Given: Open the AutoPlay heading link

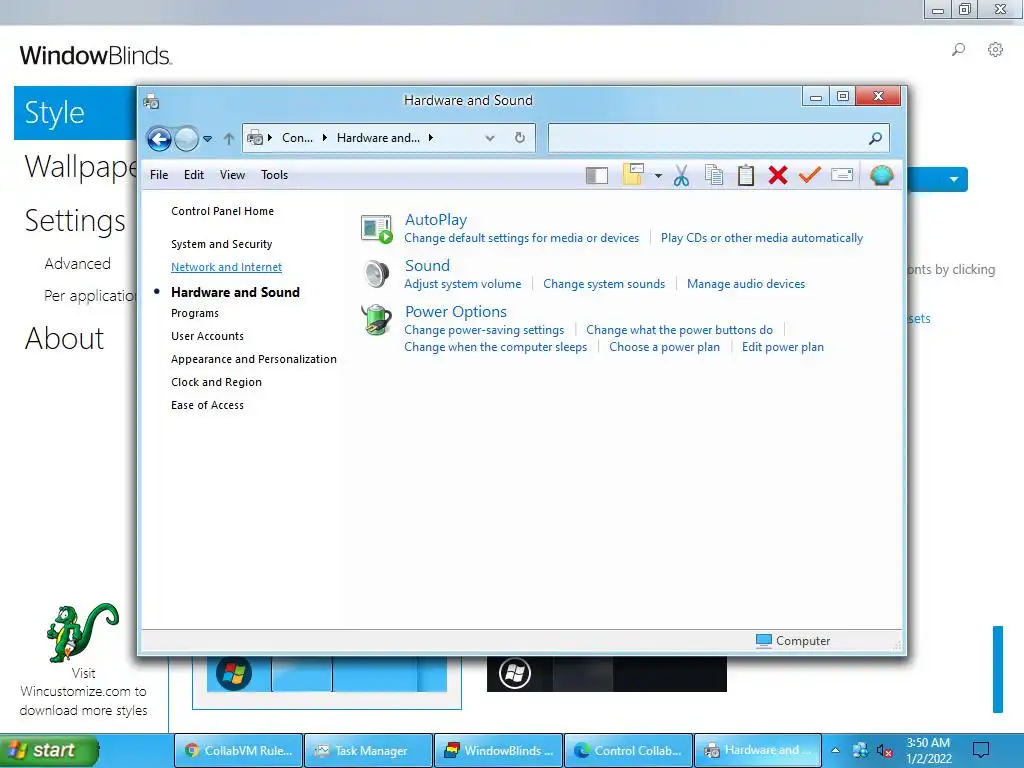Looking at the screenshot, I should click(436, 220).
